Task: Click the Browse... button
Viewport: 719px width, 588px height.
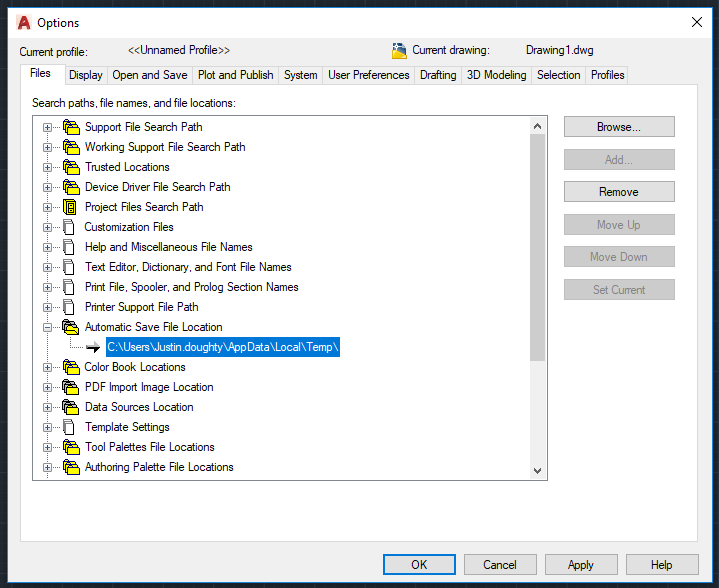Action: [619, 127]
